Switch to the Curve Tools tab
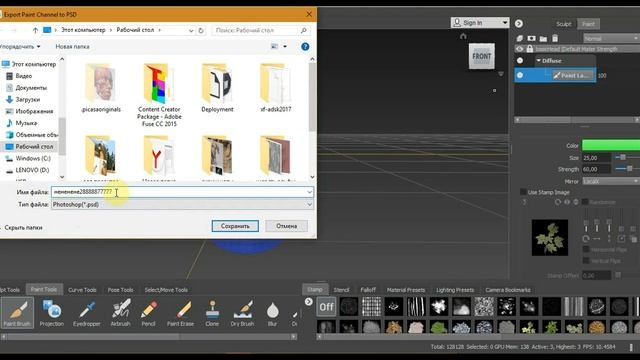640x360 pixels. coord(82,290)
